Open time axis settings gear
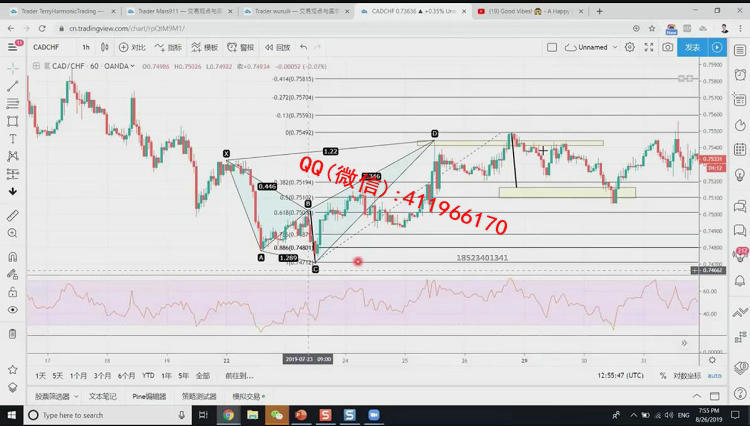 tap(712, 360)
